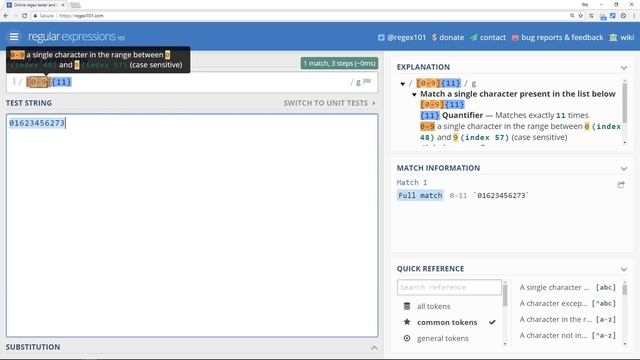The height and width of the screenshot is (360, 640).
Task: Click into the regular expression input field
Action: (192, 82)
